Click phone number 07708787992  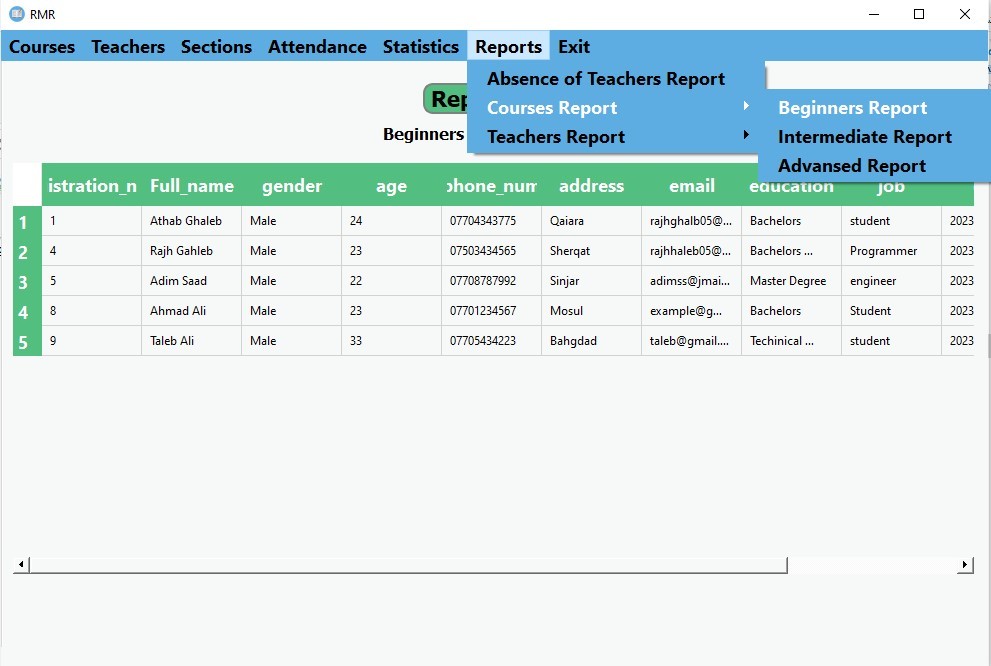coord(491,281)
